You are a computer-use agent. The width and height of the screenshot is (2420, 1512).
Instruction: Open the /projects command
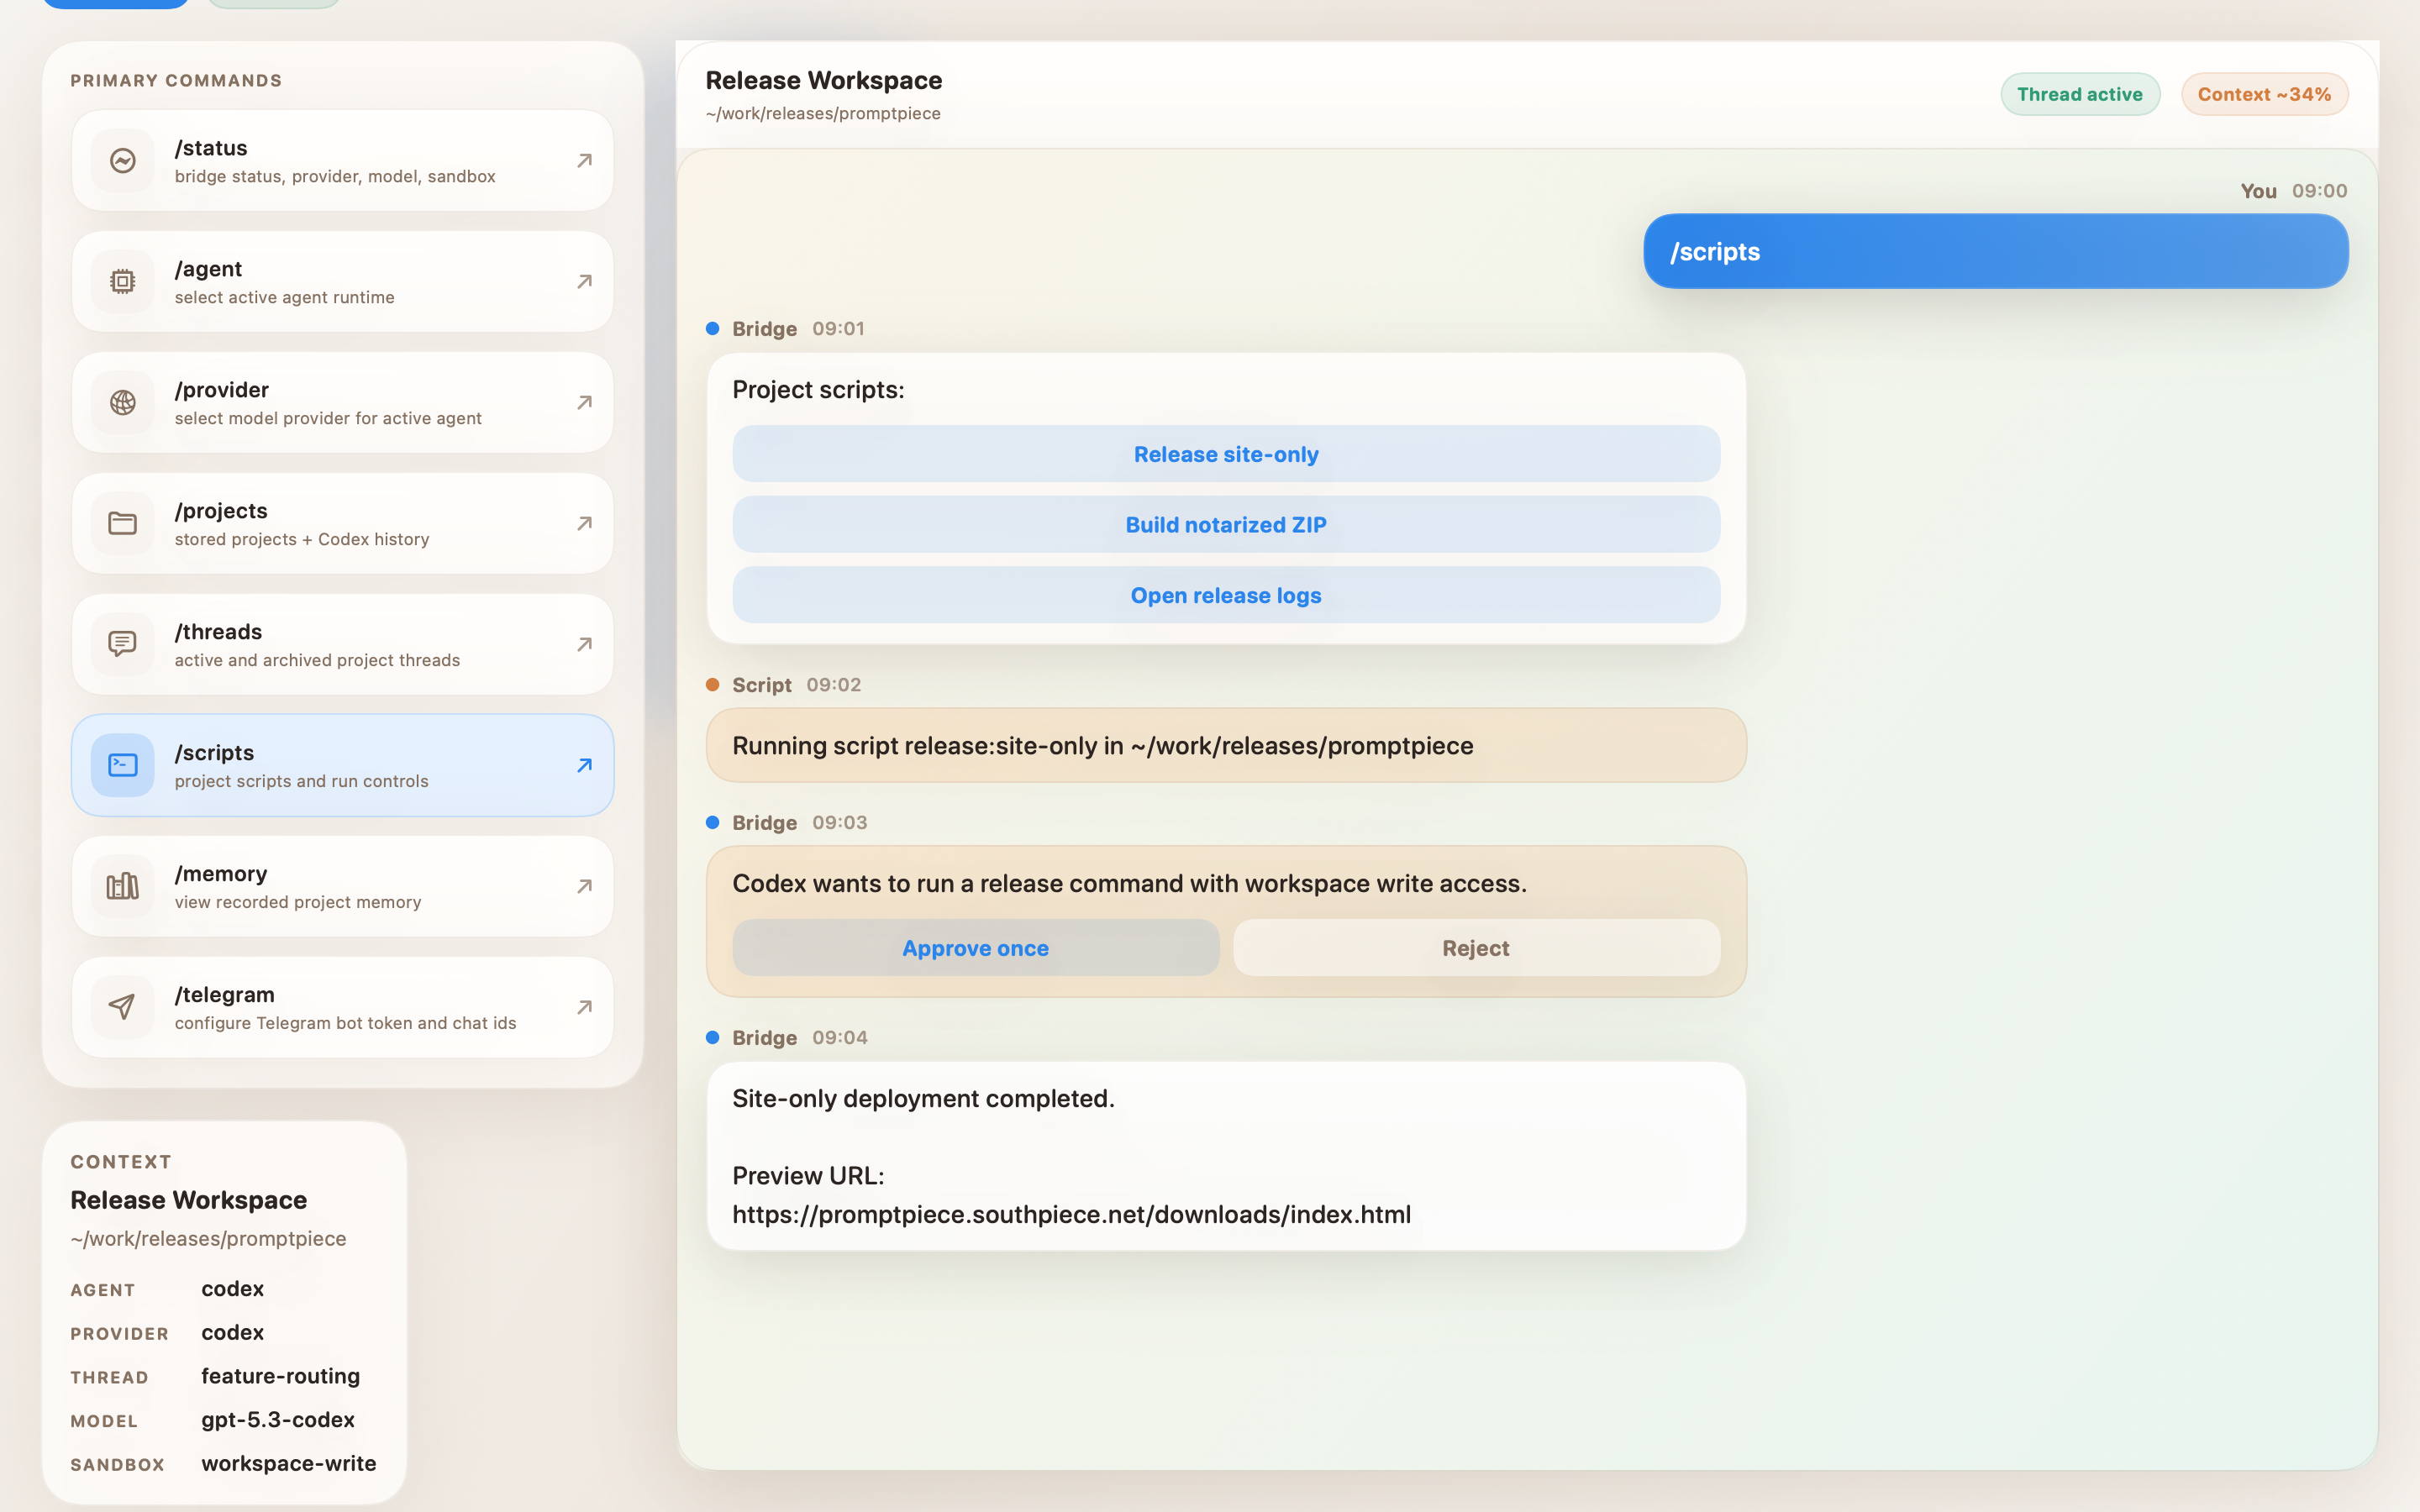click(342, 523)
